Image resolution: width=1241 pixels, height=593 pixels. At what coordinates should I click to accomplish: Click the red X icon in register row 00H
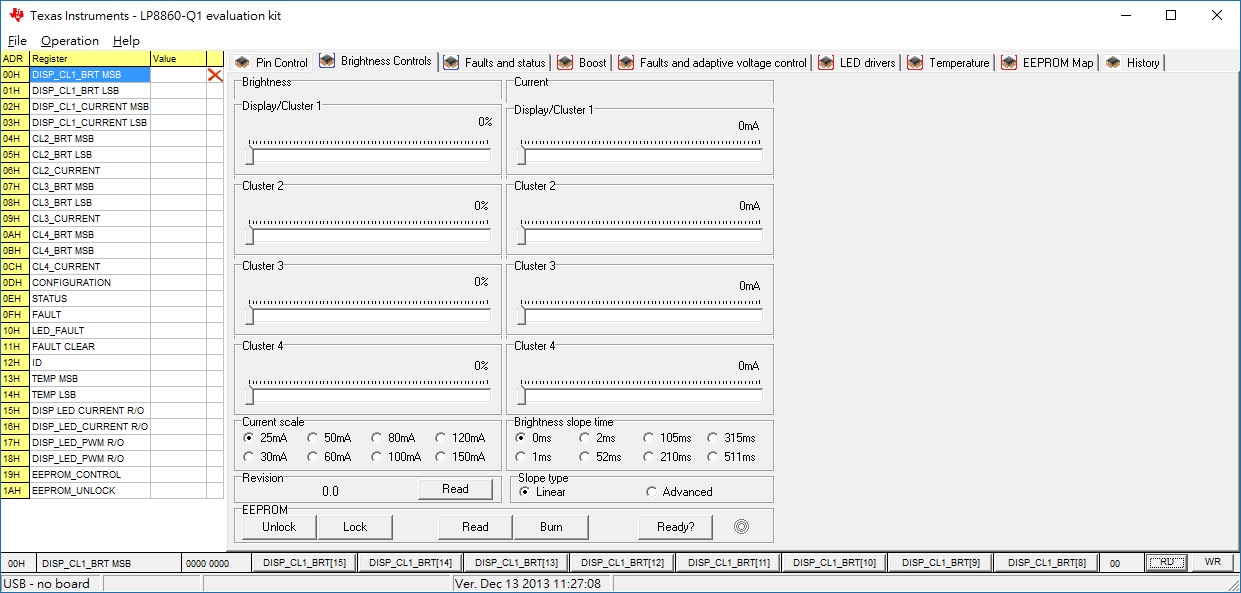pyautogui.click(x=214, y=75)
